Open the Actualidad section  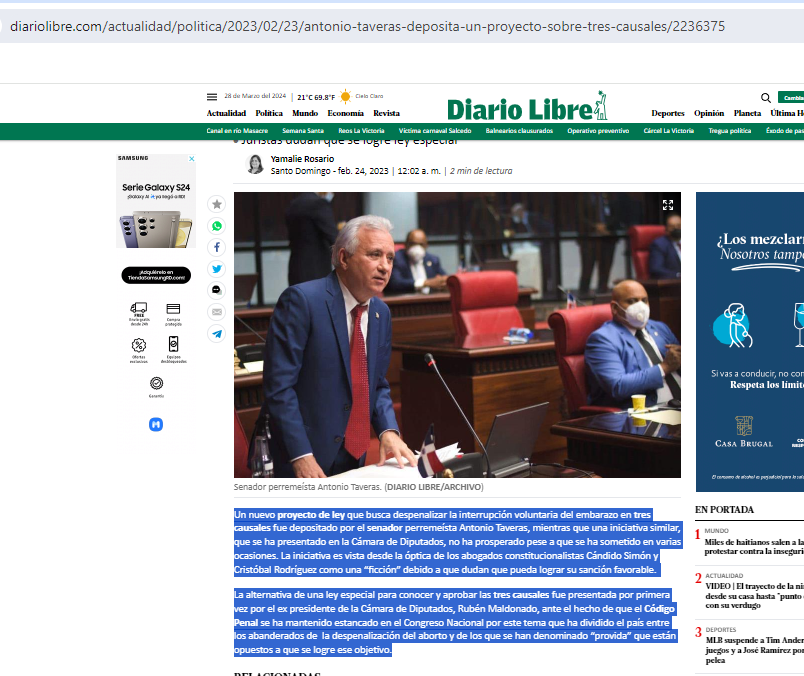click(226, 113)
